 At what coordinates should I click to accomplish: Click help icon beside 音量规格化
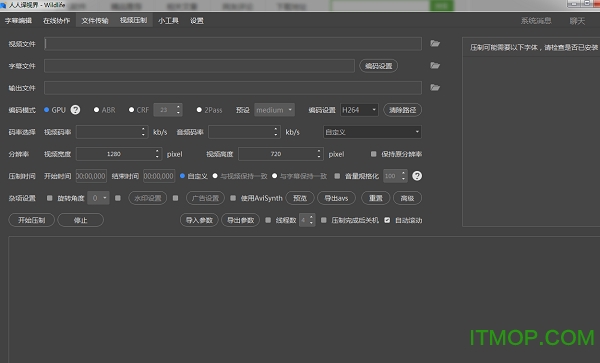point(417,176)
